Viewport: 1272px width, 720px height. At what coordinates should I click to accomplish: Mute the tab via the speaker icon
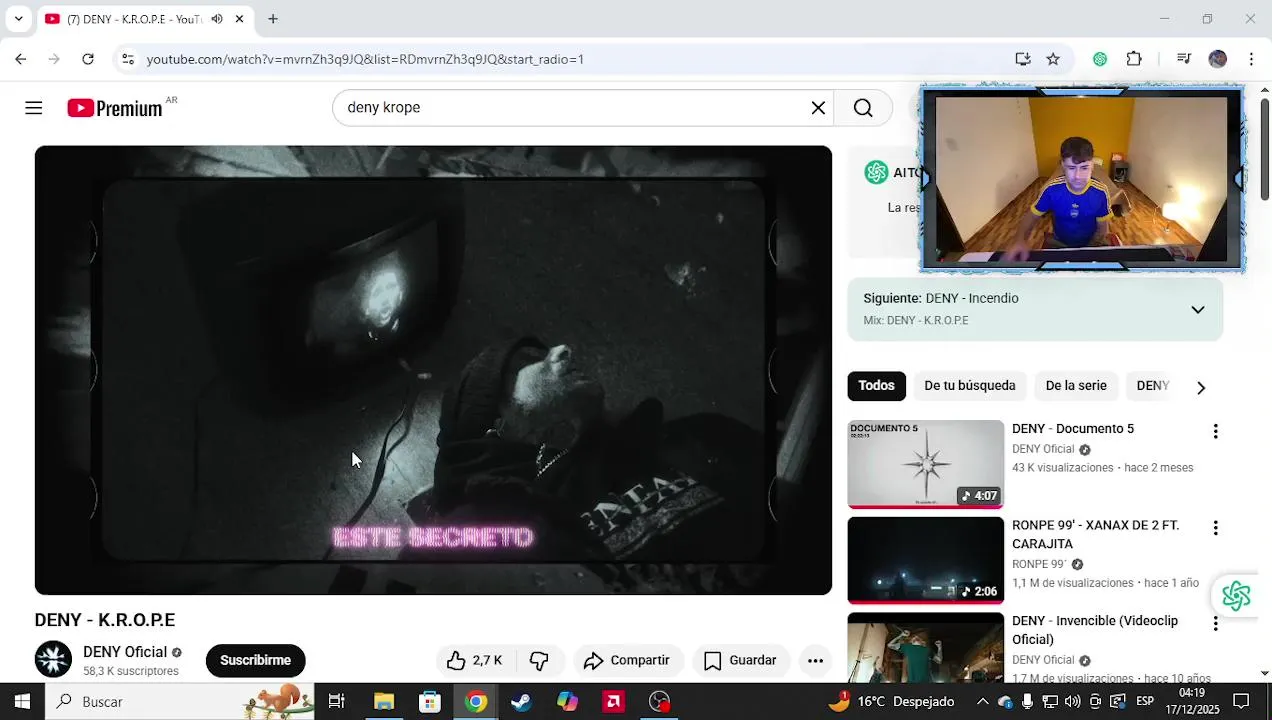tap(217, 19)
